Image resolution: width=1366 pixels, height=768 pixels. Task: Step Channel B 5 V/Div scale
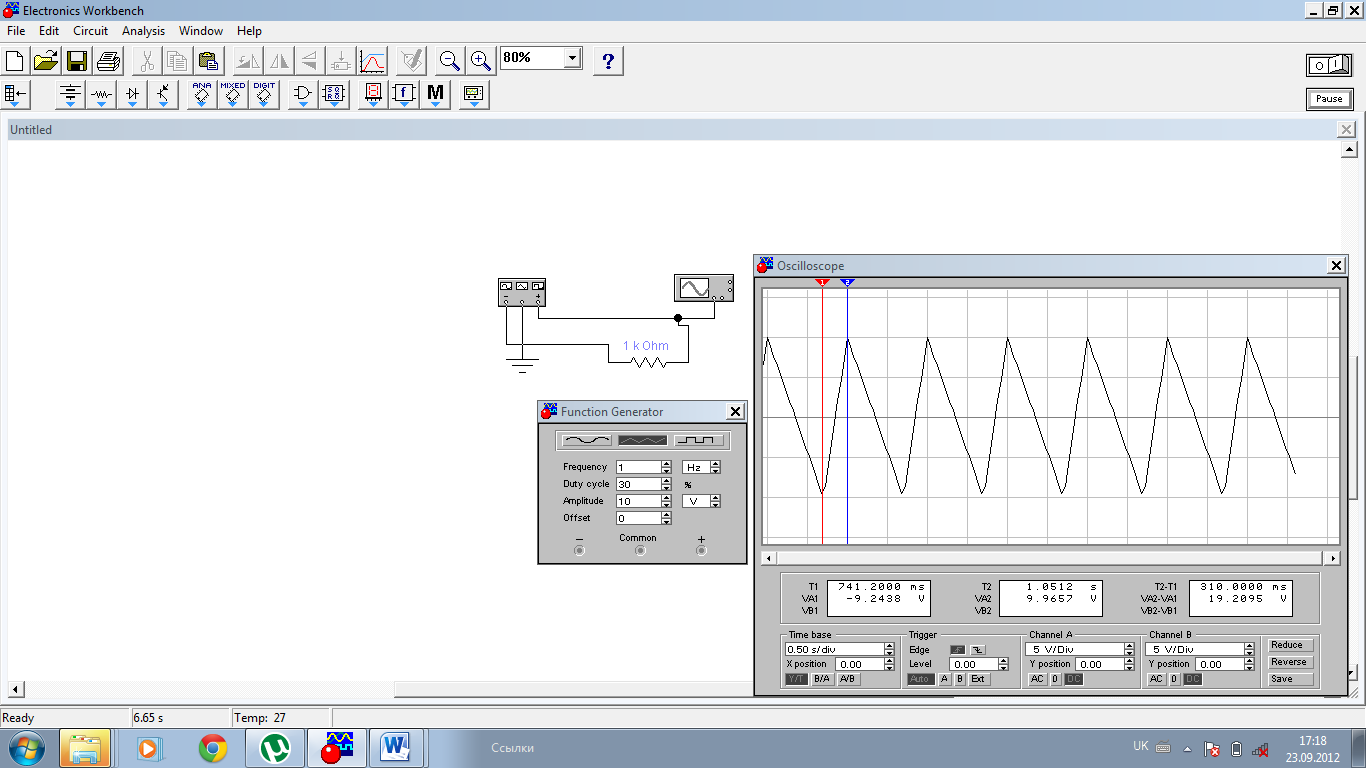click(1249, 650)
